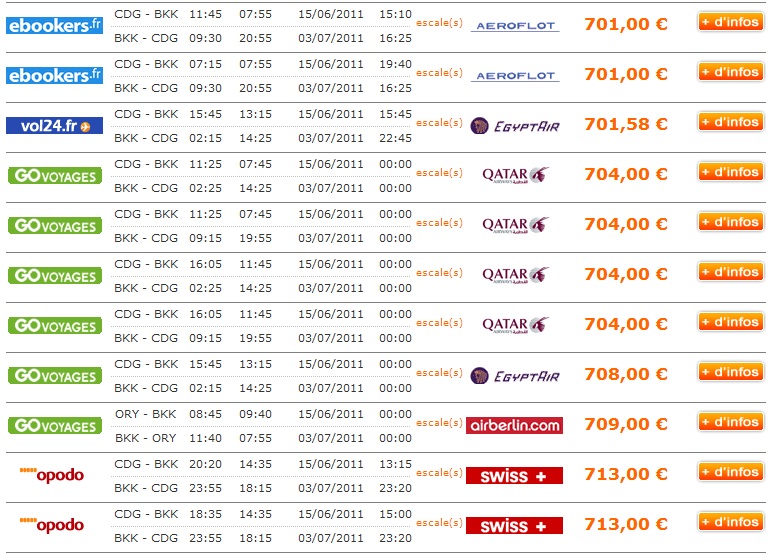Open escale(s) link on ebookers 11:45 departure row

439,23
